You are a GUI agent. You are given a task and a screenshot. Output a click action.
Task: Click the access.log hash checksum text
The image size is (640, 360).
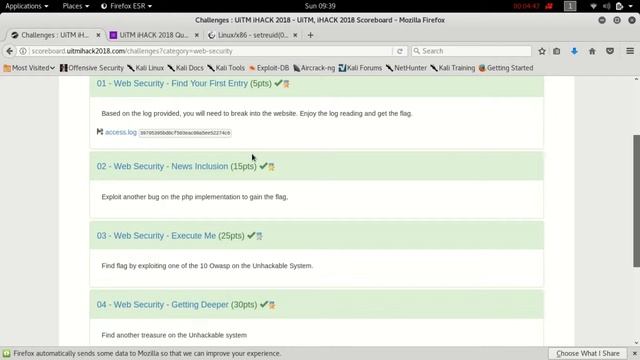185,133
